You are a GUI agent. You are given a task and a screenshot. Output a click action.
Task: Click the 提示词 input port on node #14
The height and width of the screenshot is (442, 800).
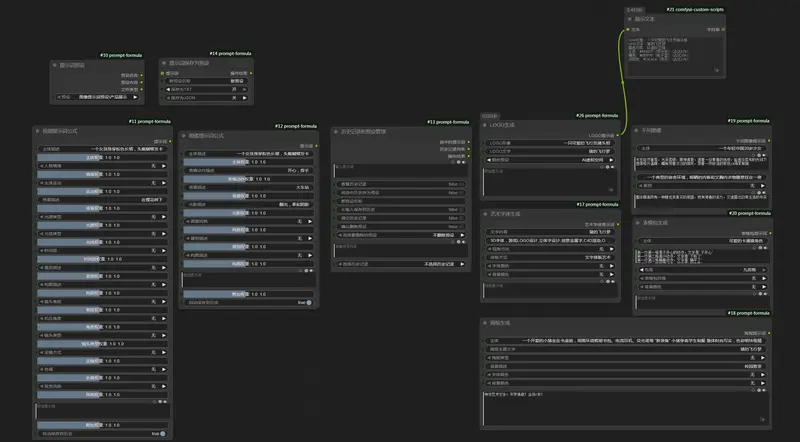[162, 73]
